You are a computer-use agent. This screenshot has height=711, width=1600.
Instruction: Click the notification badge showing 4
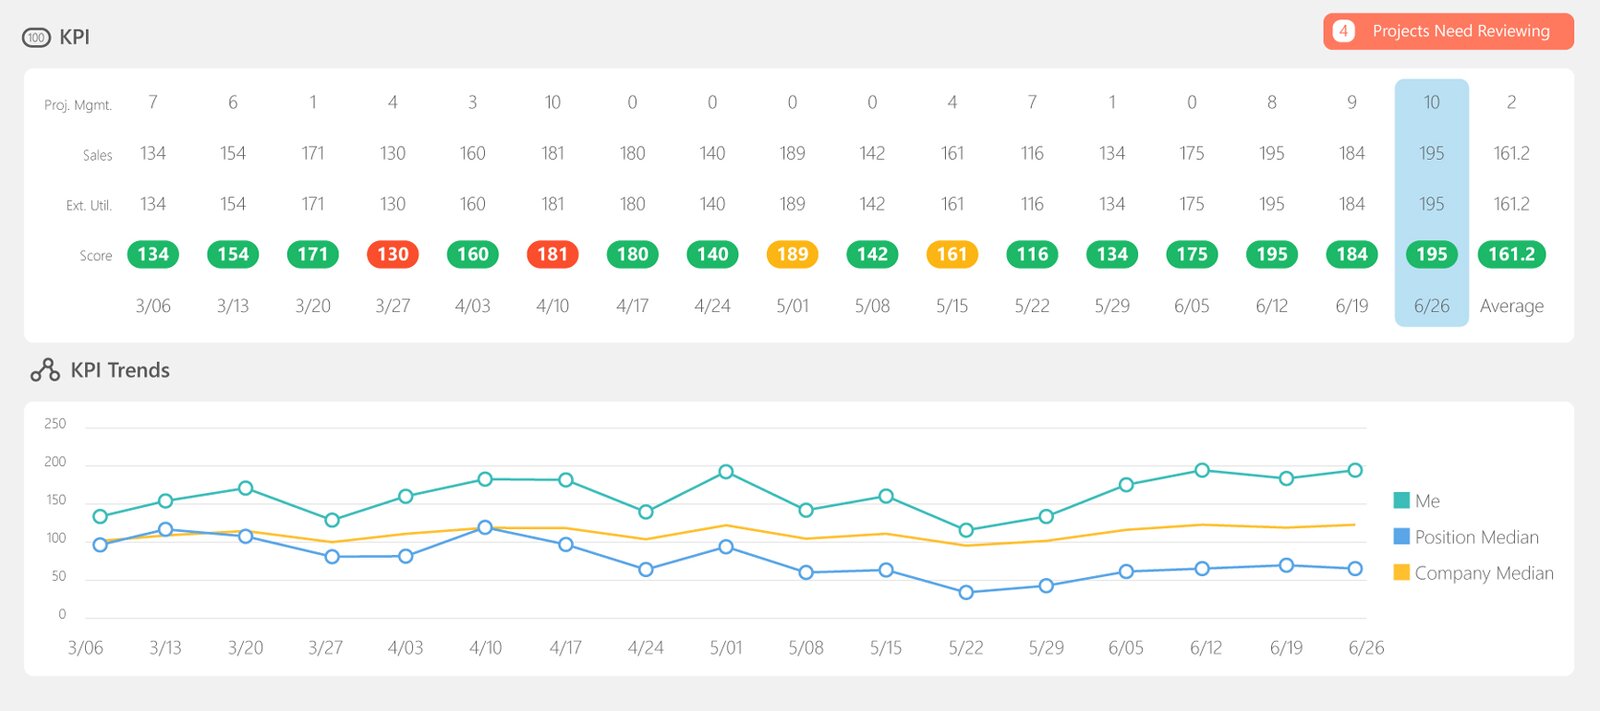pyautogui.click(x=1344, y=31)
